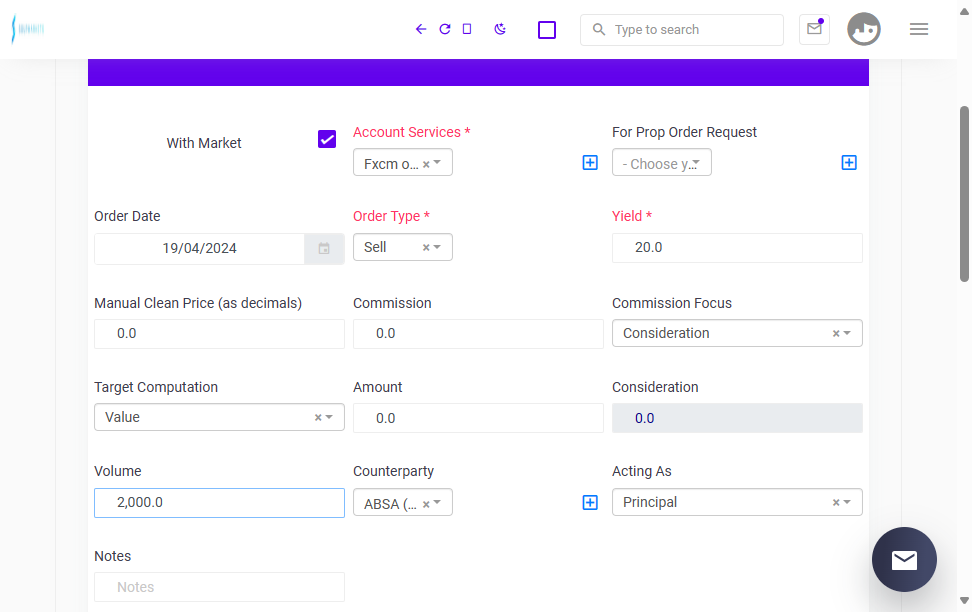972x612 pixels.
Task: Click the page vertical scrollbar thumb
Action: [964, 193]
